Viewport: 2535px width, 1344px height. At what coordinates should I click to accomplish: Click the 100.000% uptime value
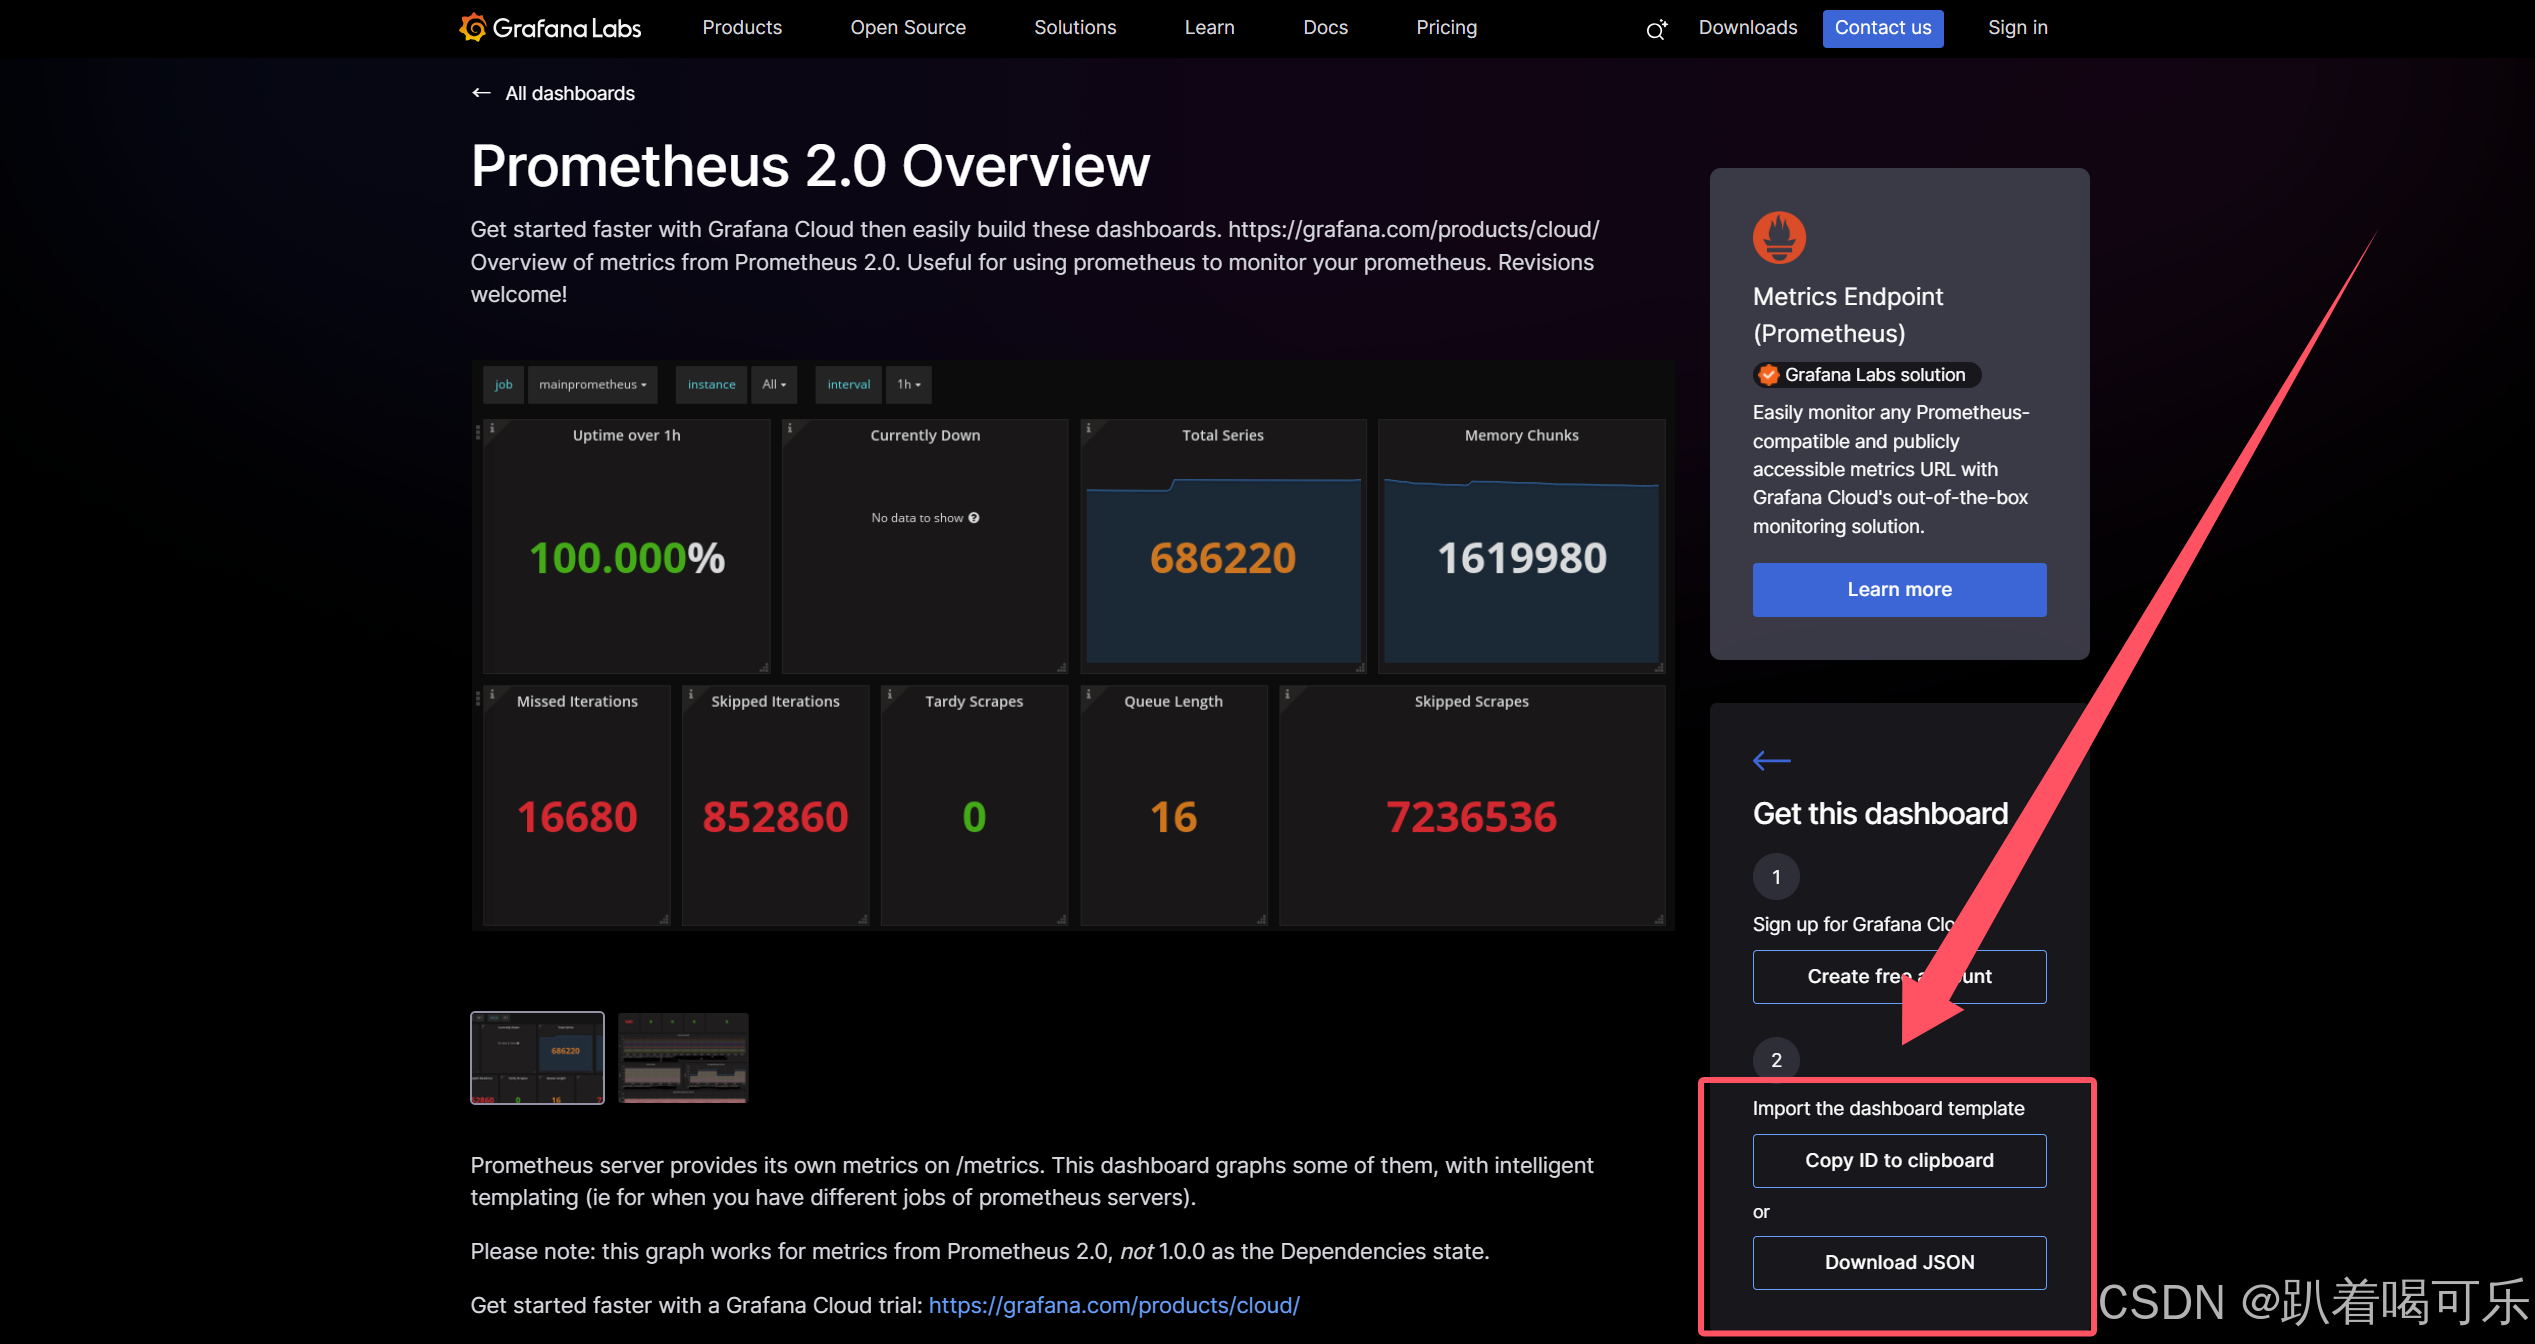pos(626,558)
